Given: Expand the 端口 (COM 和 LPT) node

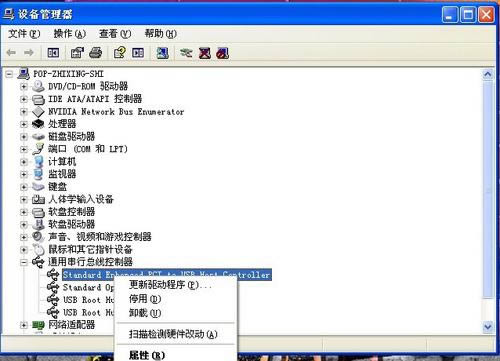Looking at the screenshot, I should coord(23,149).
